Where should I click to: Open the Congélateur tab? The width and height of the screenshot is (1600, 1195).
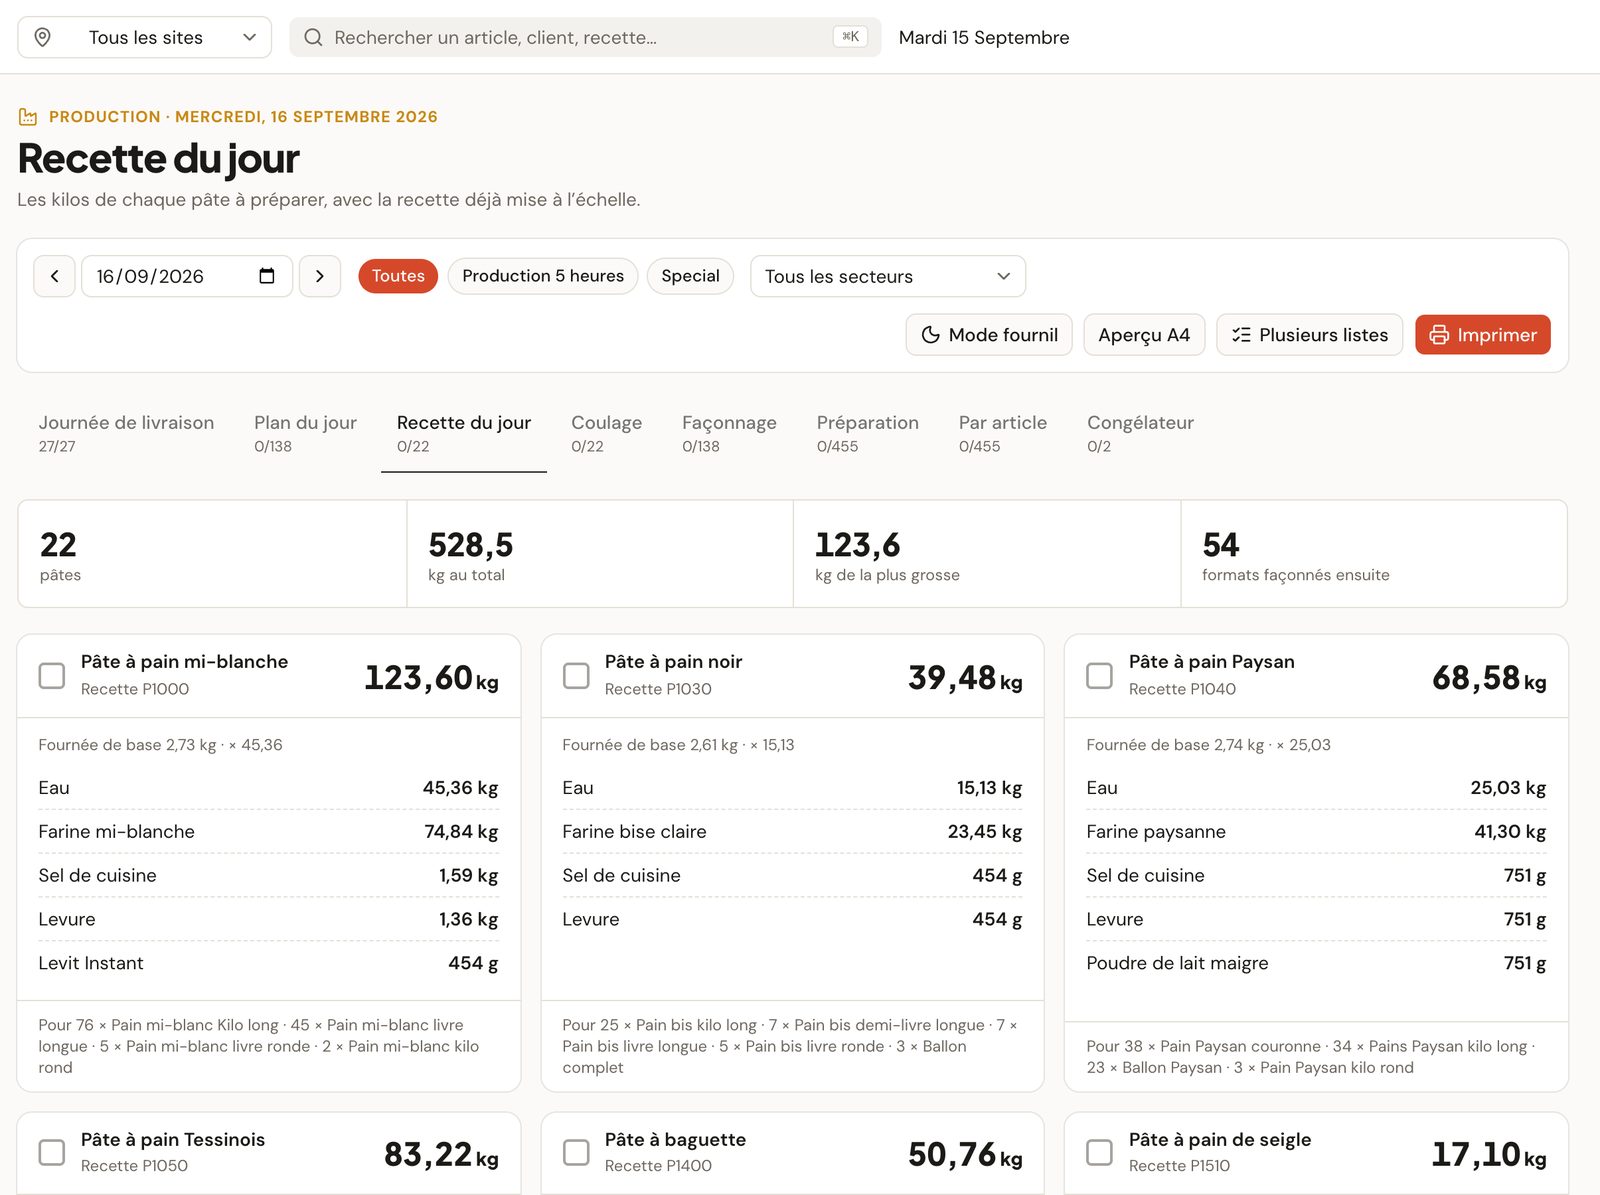[1140, 433]
